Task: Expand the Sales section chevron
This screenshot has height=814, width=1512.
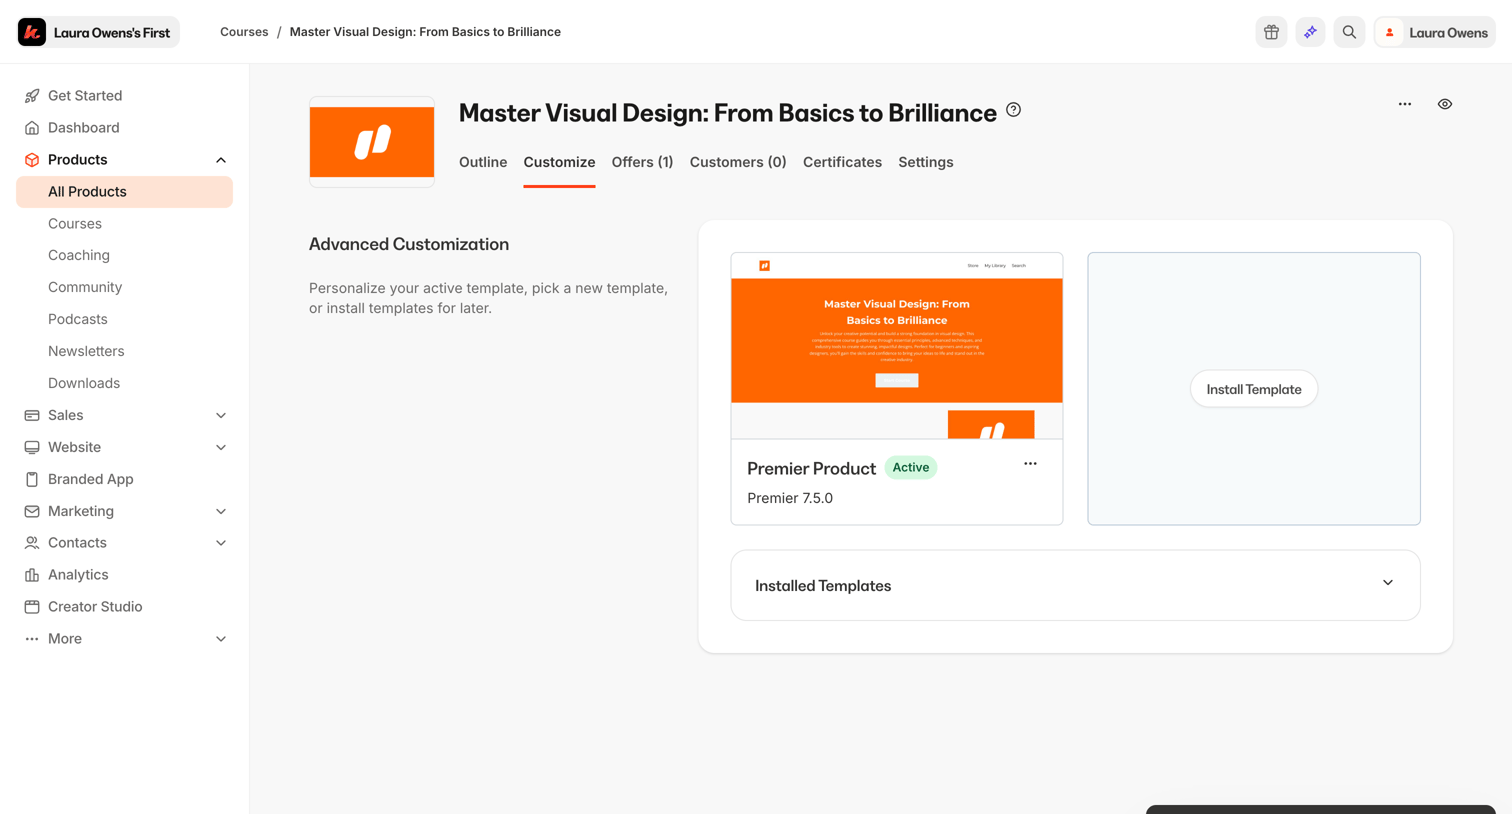Action: click(x=221, y=415)
